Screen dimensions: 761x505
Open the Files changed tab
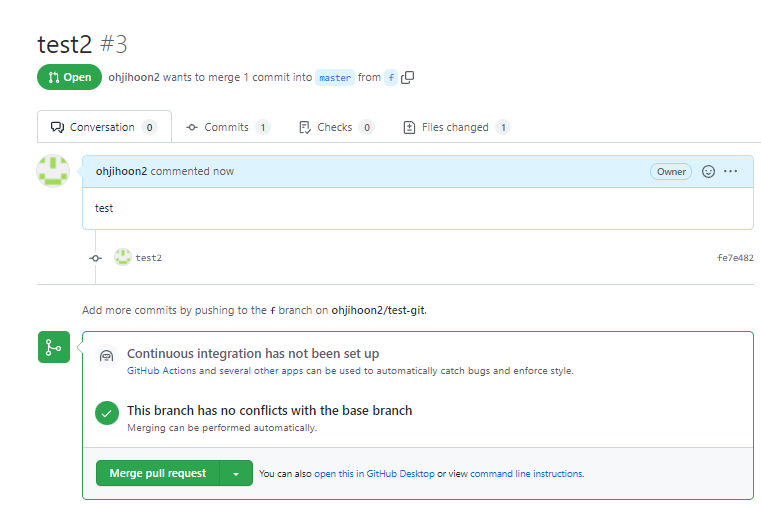[x=456, y=127]
